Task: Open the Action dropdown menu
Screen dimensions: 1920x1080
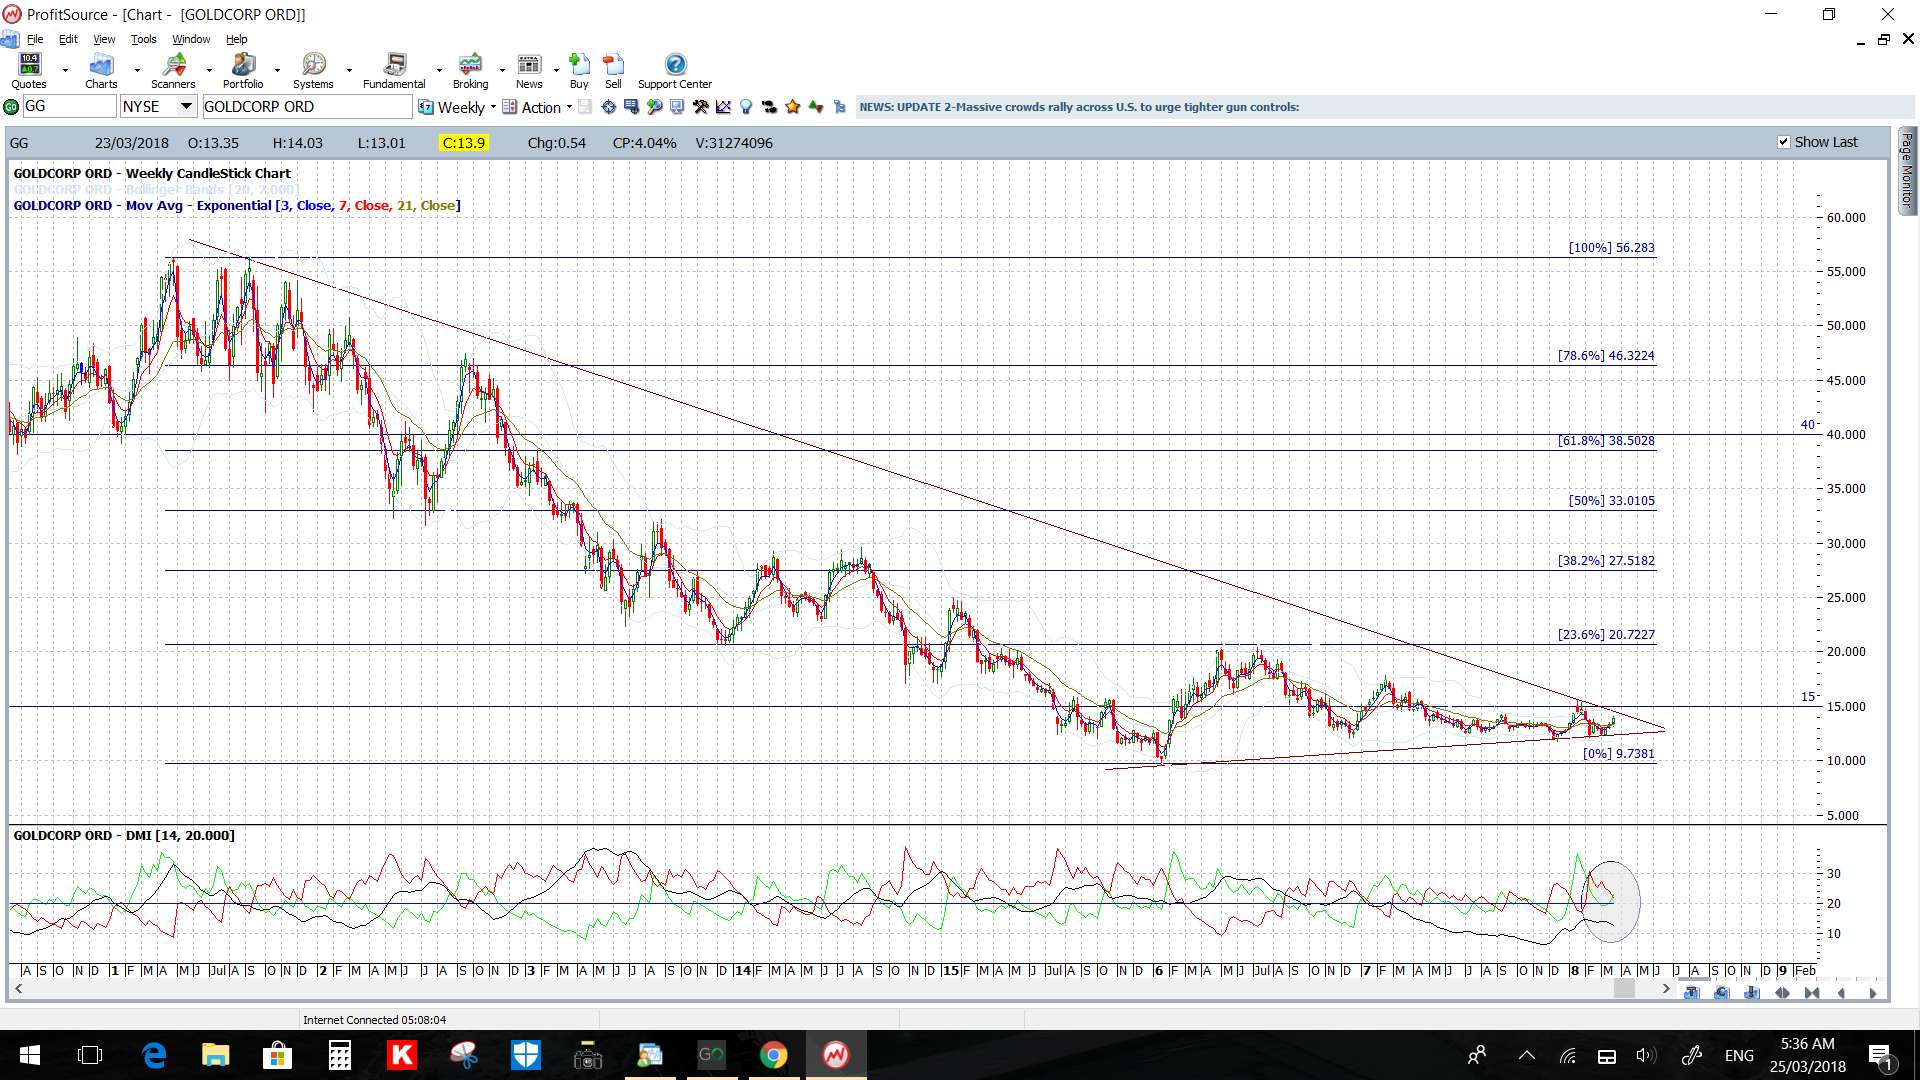Action: 569,107
